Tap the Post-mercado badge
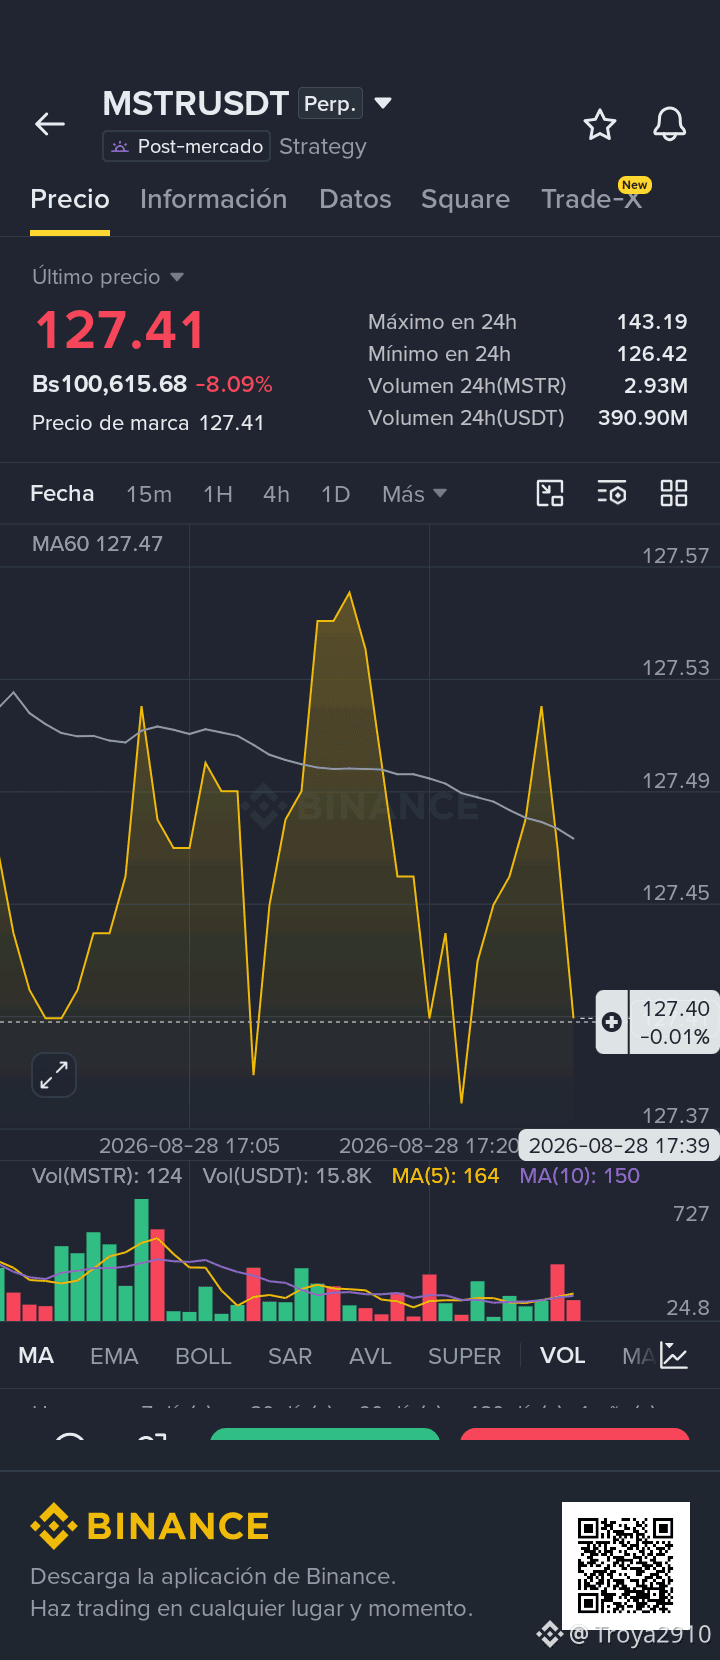Image resolution: width=720 pixels, height=1660 pixels. coord(187,146)
